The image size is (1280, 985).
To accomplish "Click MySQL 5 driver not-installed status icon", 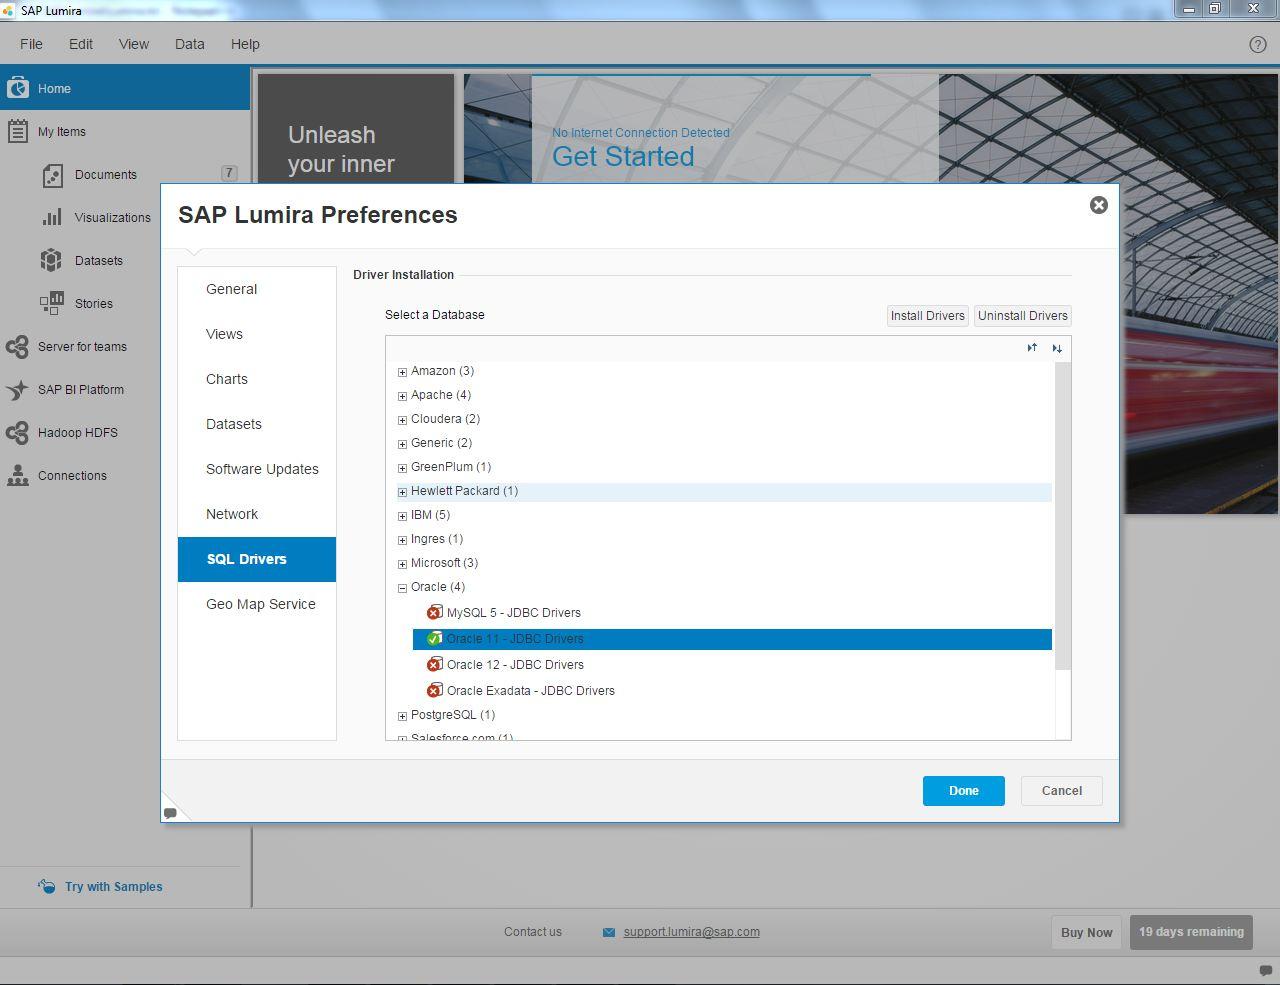I will point(434,612).
